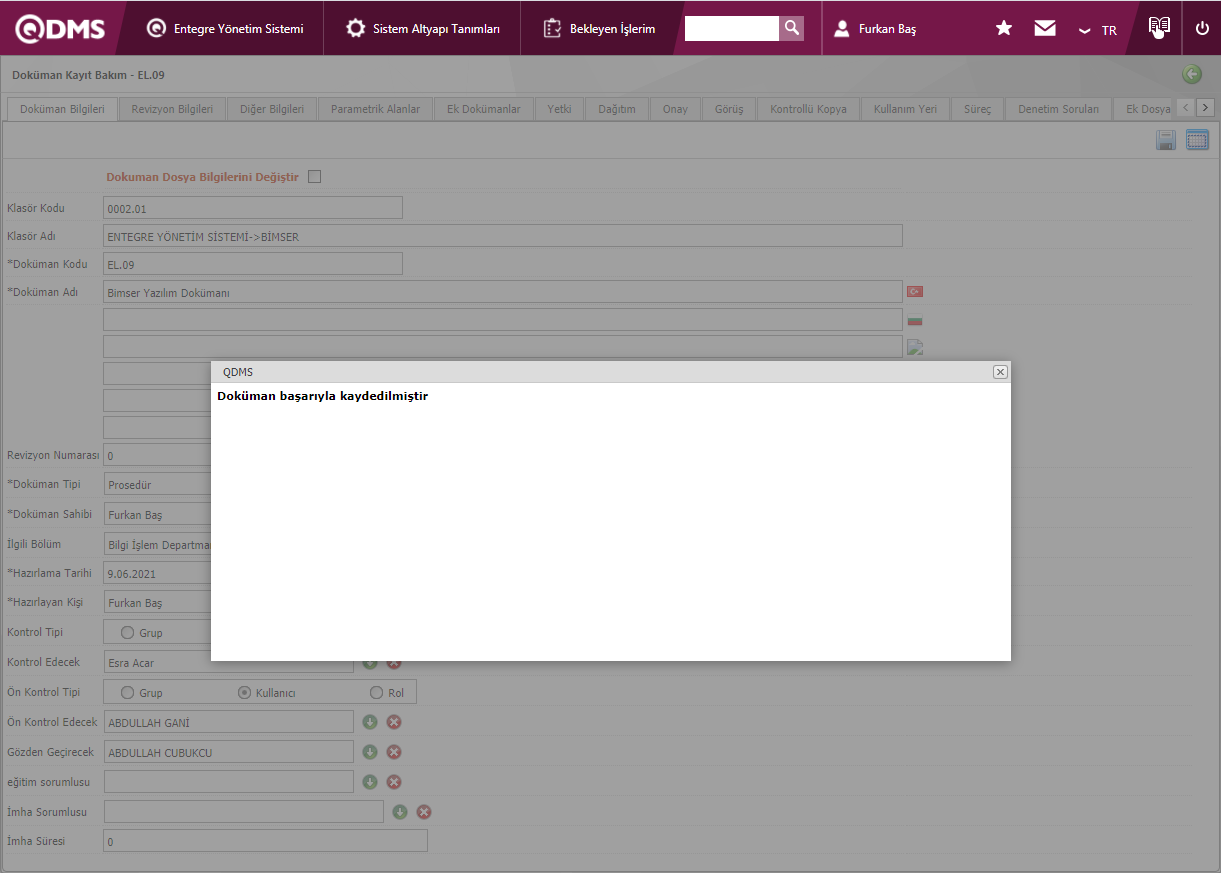Click the Turkish flag next to Doküman Adı
This screenshot has width=1221, height=873.
click(x=914, y=292)
